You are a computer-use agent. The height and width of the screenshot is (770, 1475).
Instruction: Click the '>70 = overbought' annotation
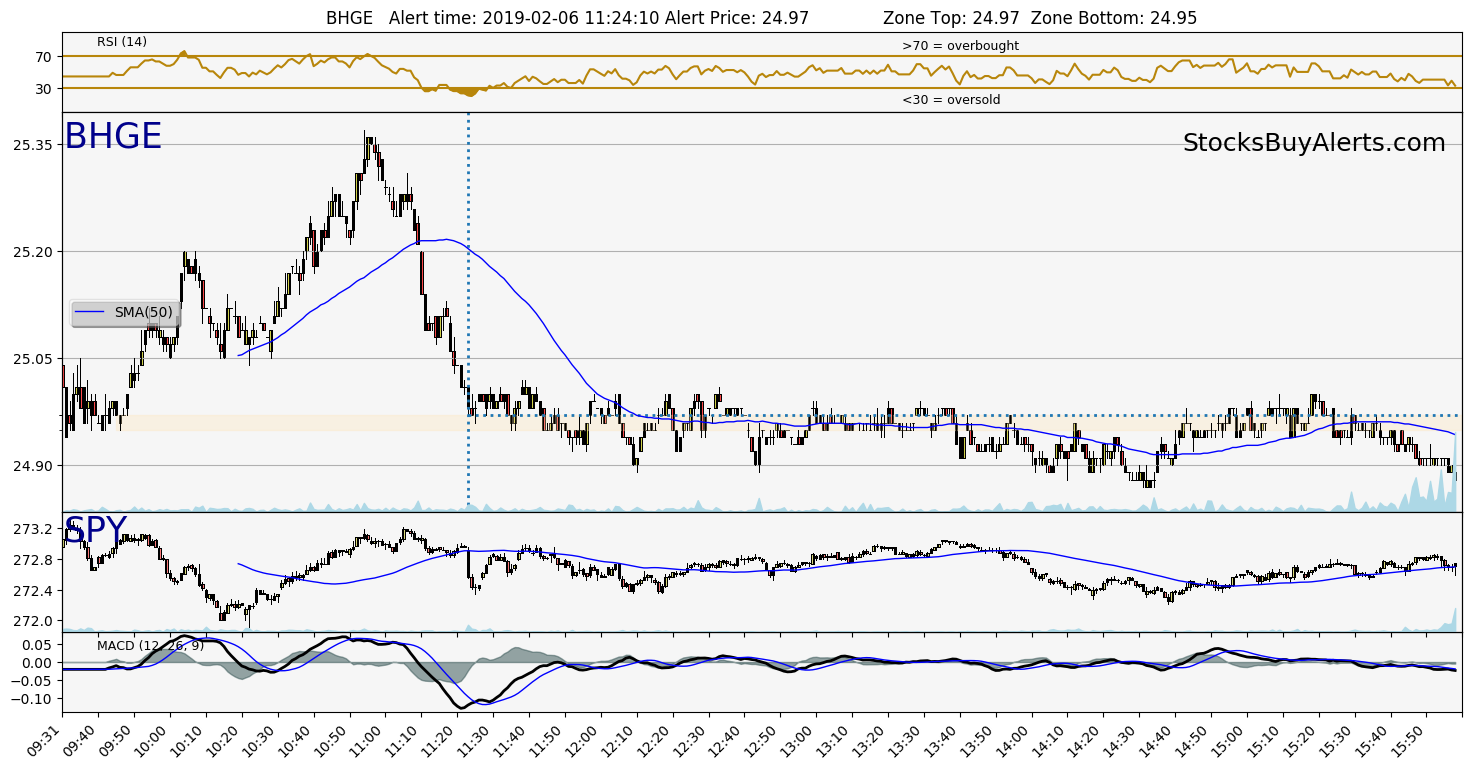(x=960, y=46)
